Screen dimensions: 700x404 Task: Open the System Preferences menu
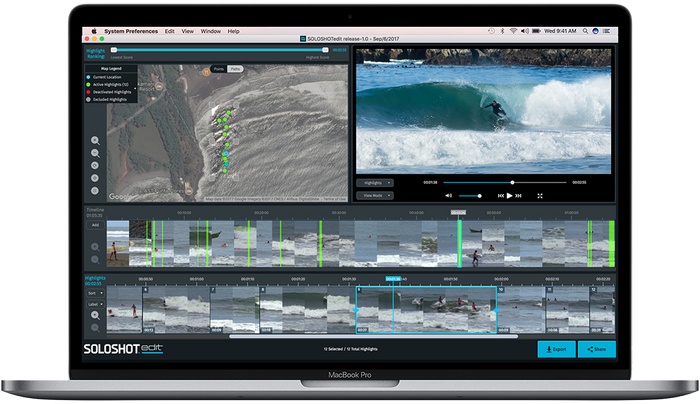(x=131, y=31)
